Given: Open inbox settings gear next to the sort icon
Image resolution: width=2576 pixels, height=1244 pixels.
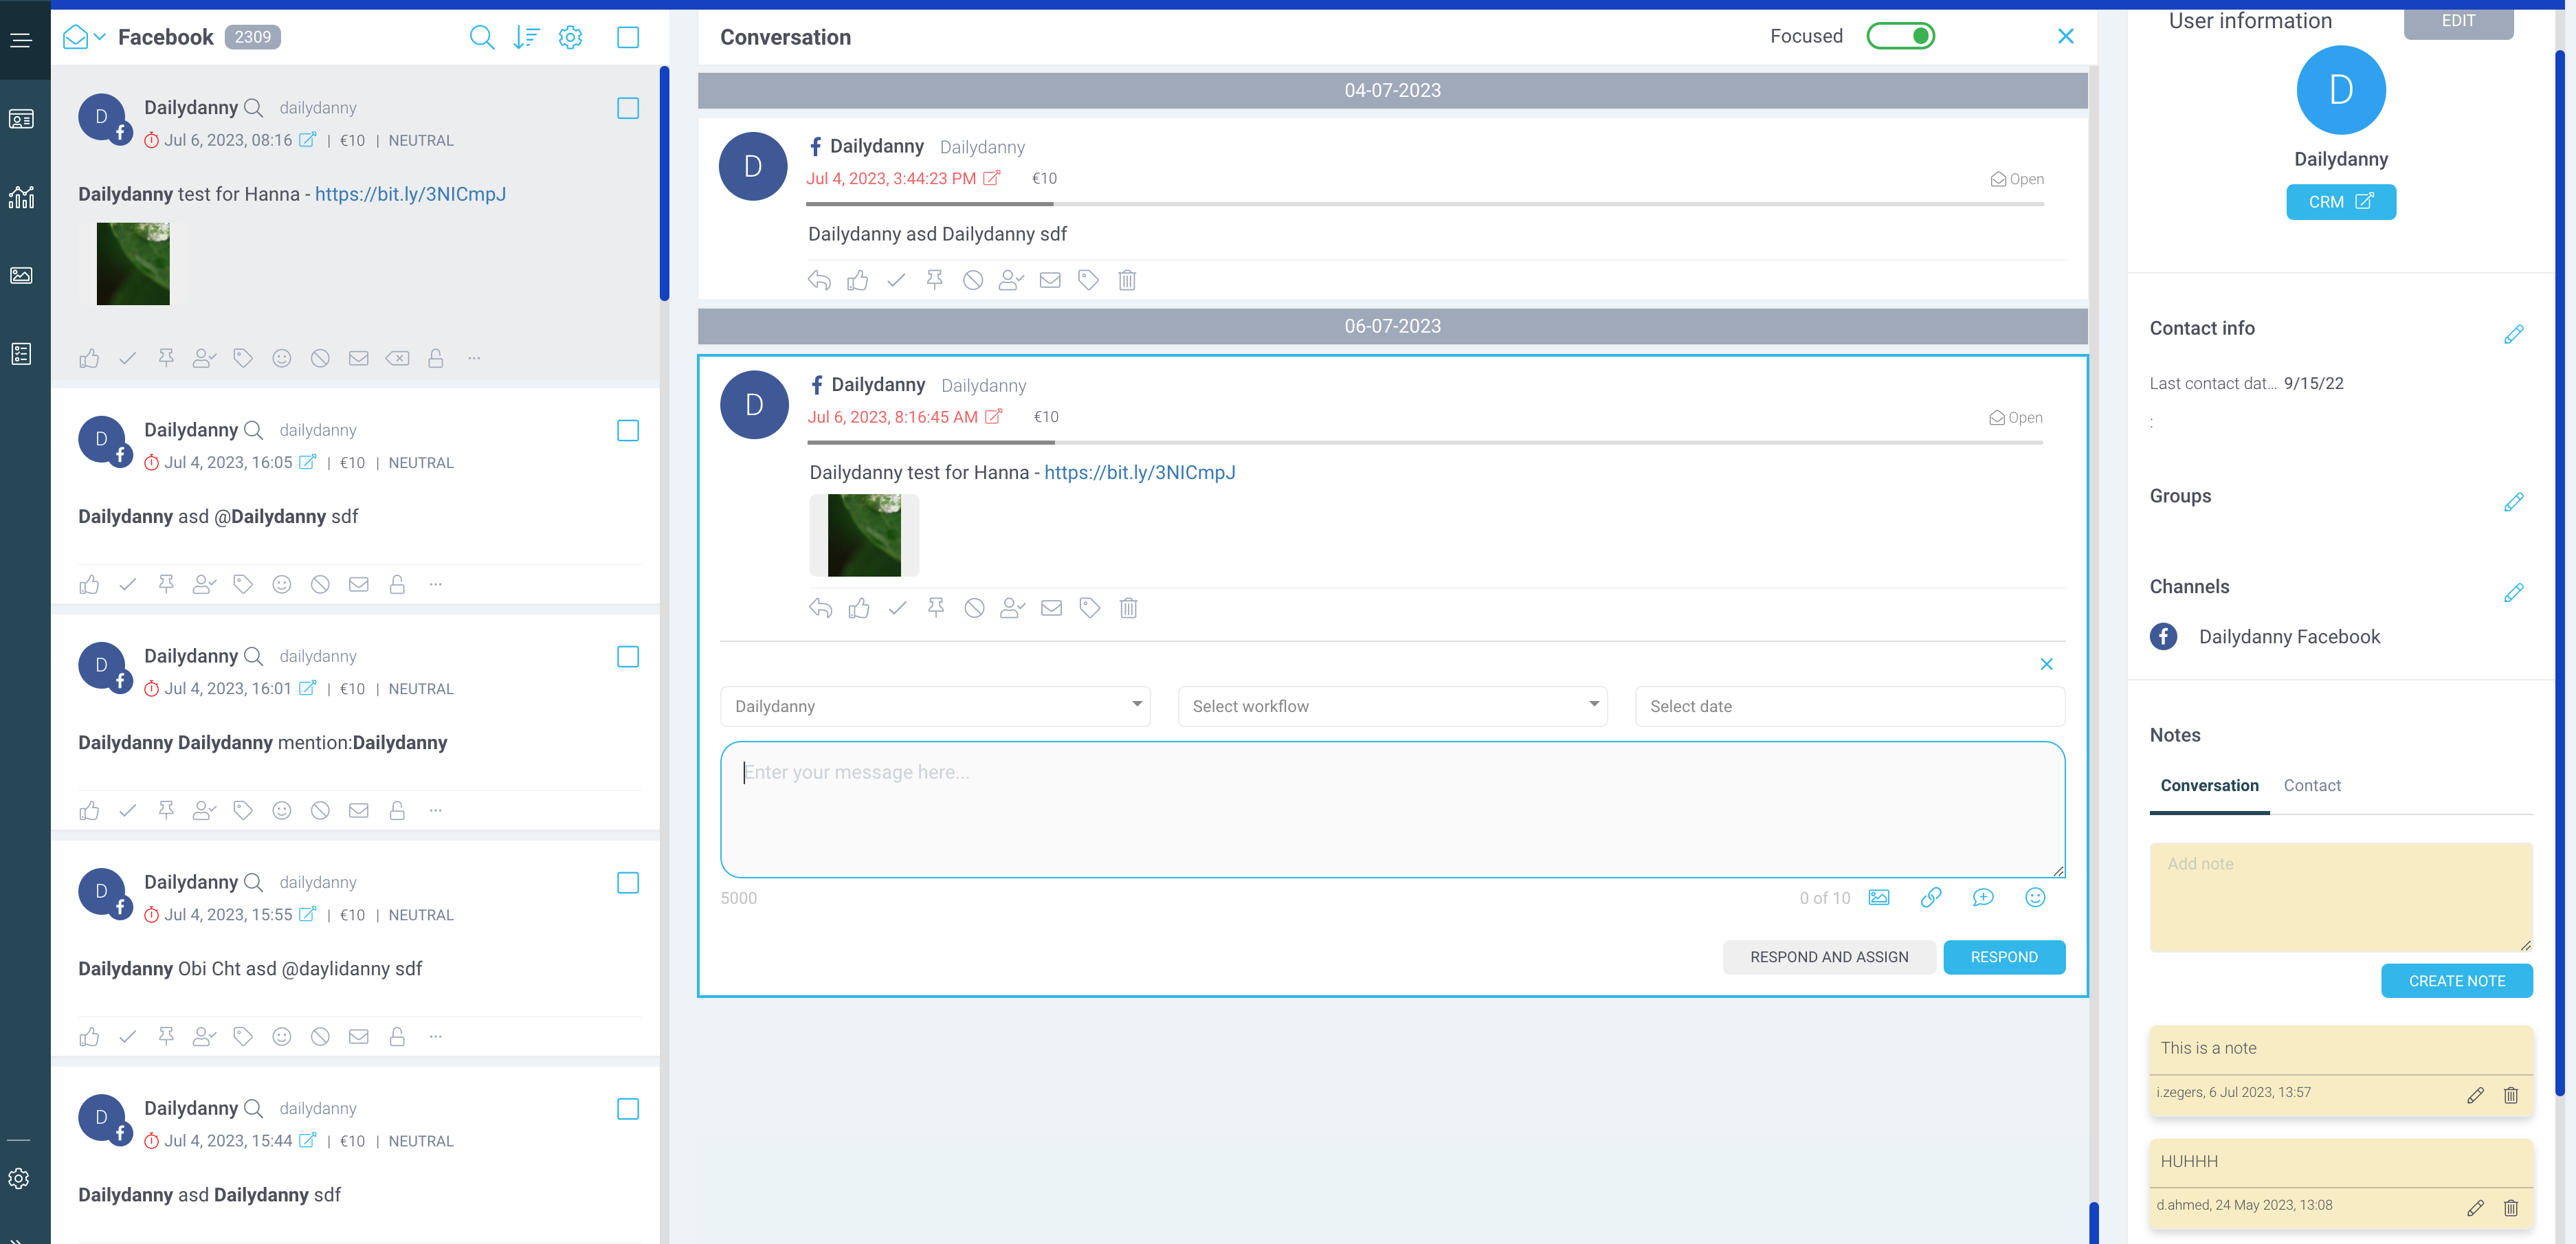Looking at the screenshot, I should point(570,38).
